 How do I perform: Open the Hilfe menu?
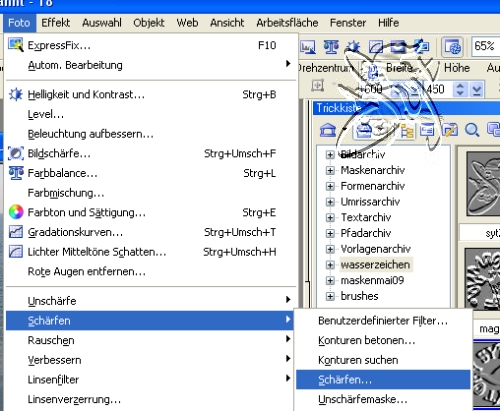pos(388,23)
